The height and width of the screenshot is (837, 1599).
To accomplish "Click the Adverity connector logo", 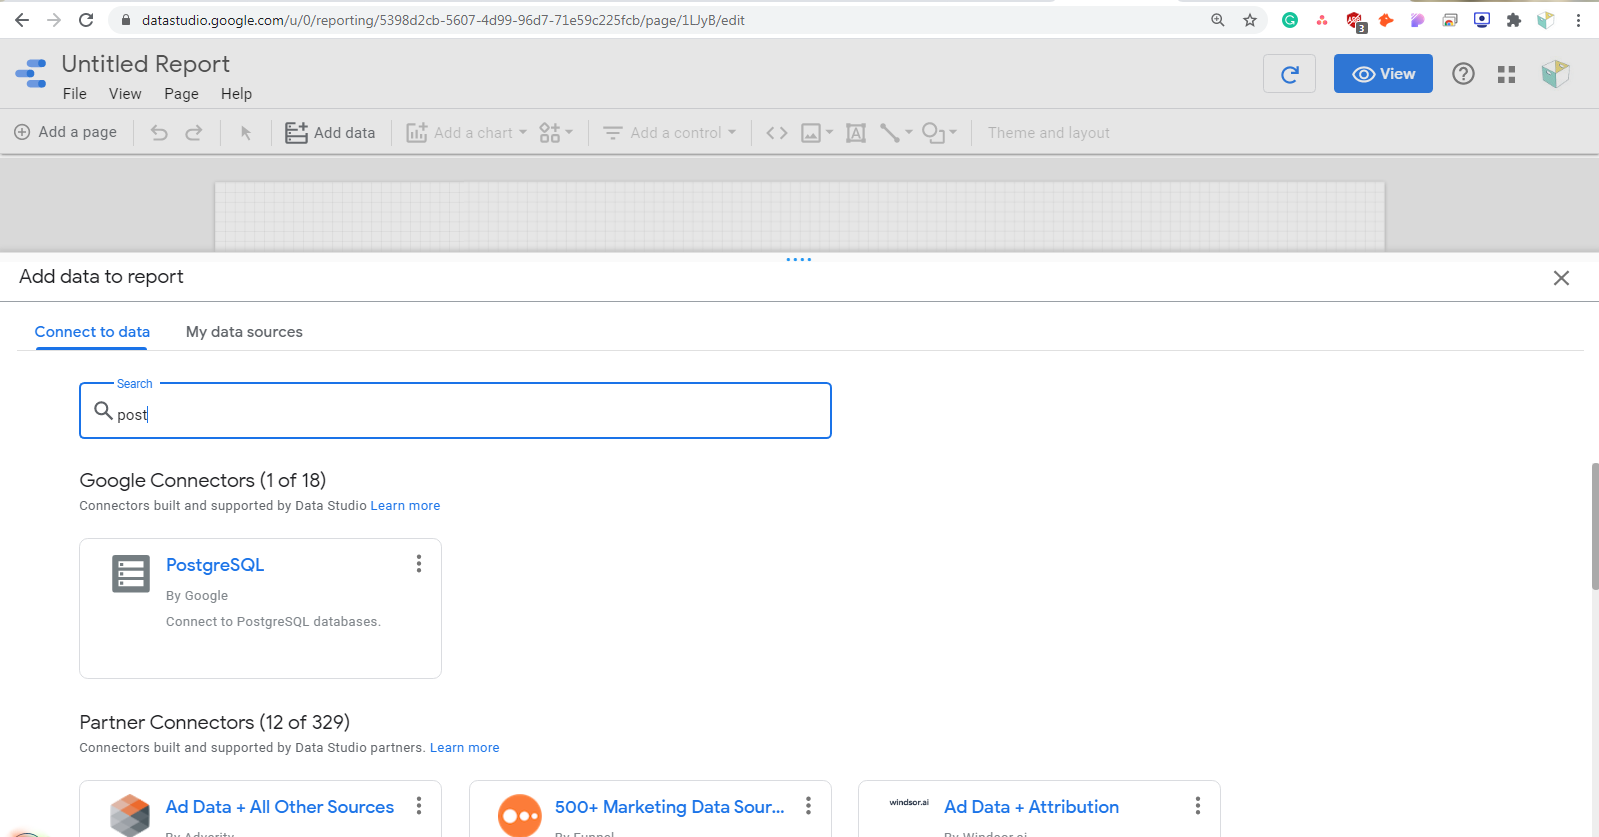I will 130,816.
